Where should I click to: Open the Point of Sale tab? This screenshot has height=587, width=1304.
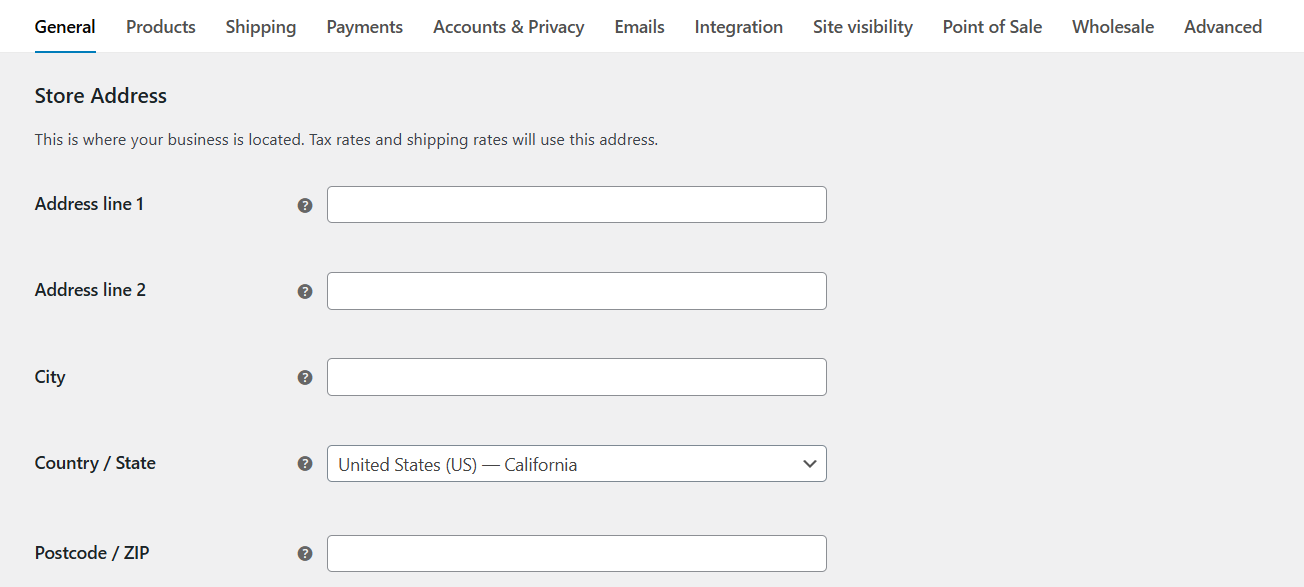click(991, 27)
